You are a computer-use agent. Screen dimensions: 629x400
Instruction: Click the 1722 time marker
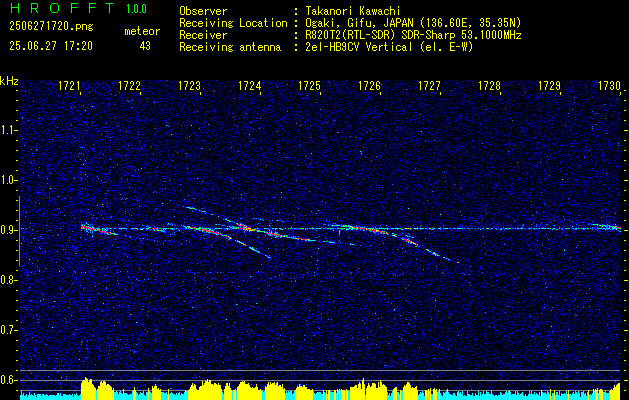click(130, 86)
